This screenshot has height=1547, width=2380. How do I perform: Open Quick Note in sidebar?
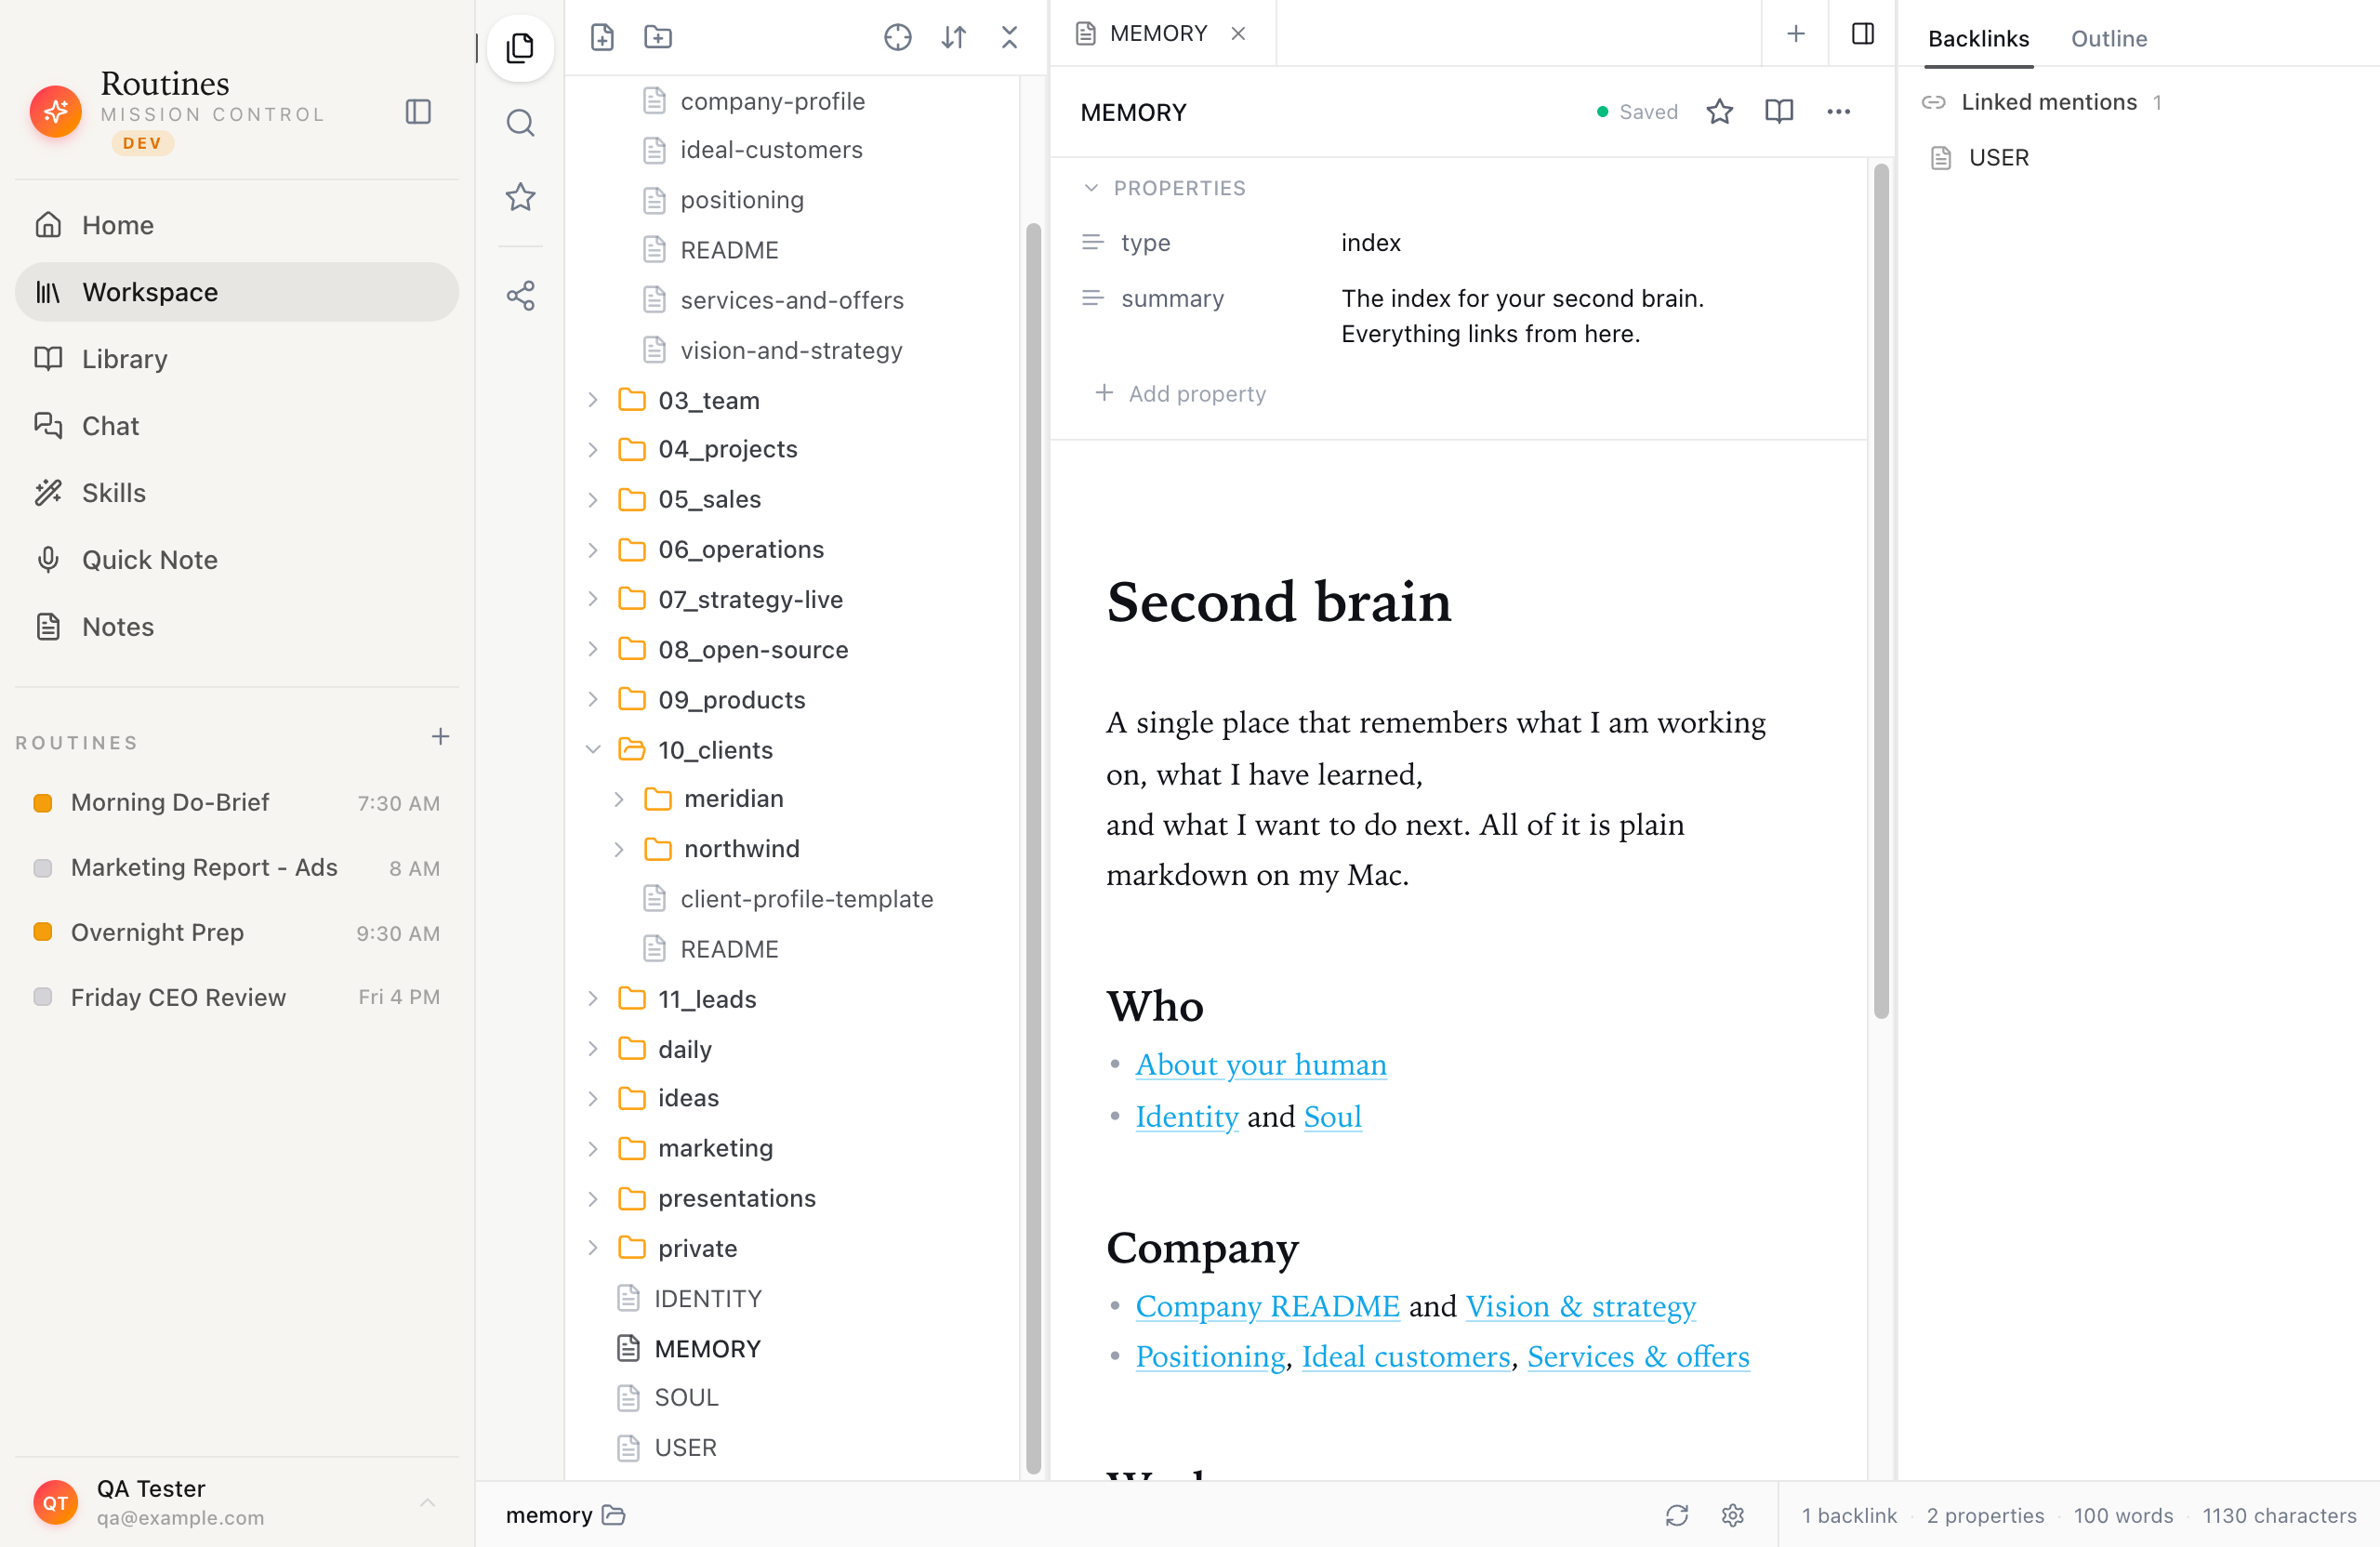[237, 560]
